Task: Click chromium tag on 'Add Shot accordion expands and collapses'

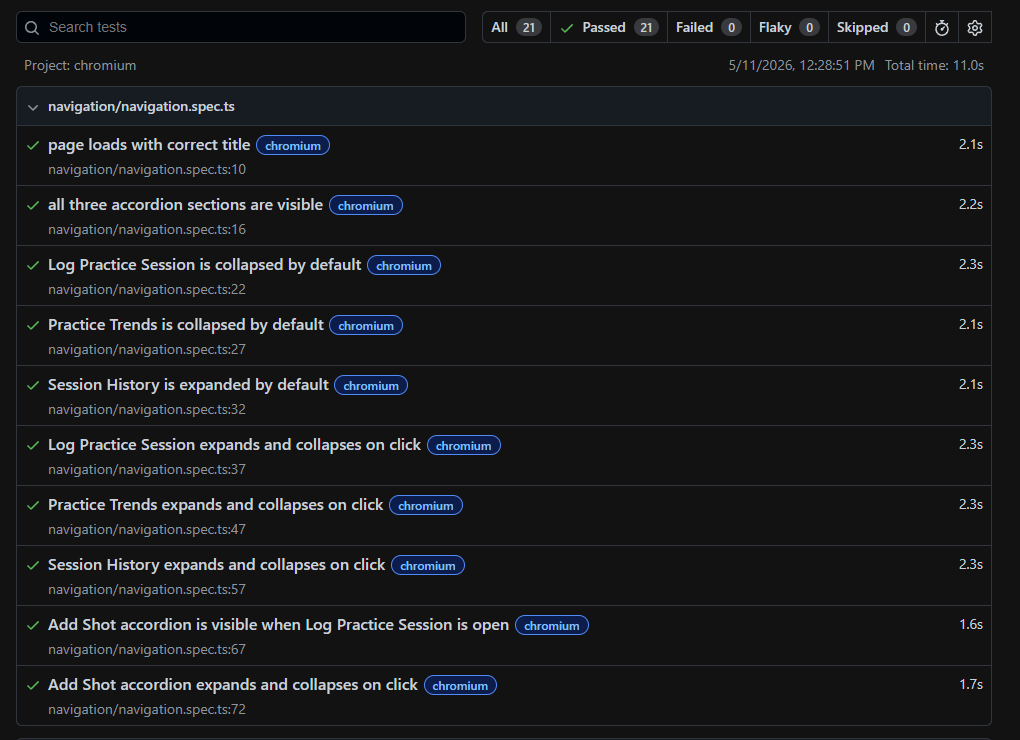Action: point(460,685)
